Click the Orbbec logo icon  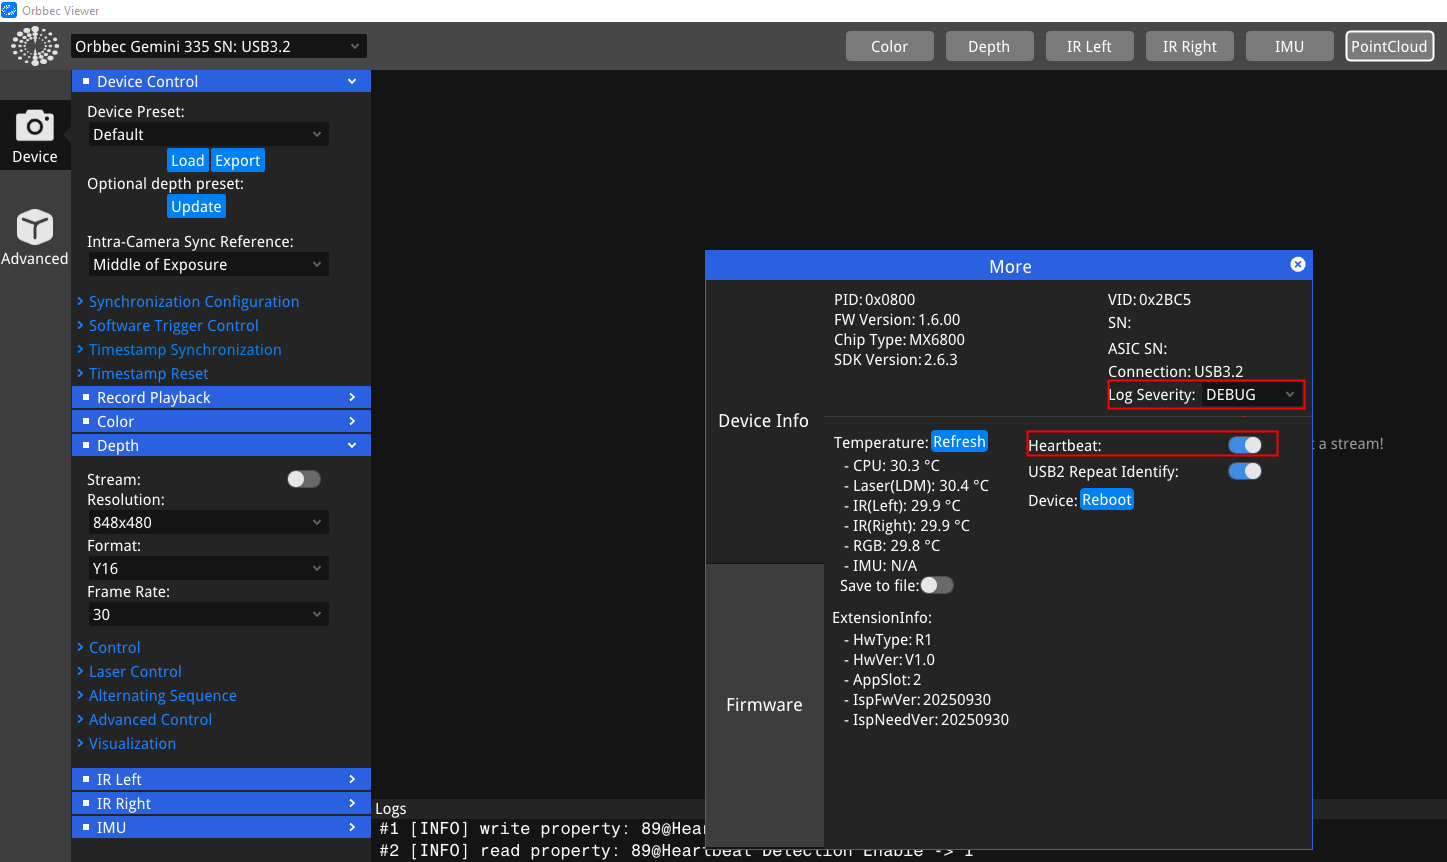[35, 46]
